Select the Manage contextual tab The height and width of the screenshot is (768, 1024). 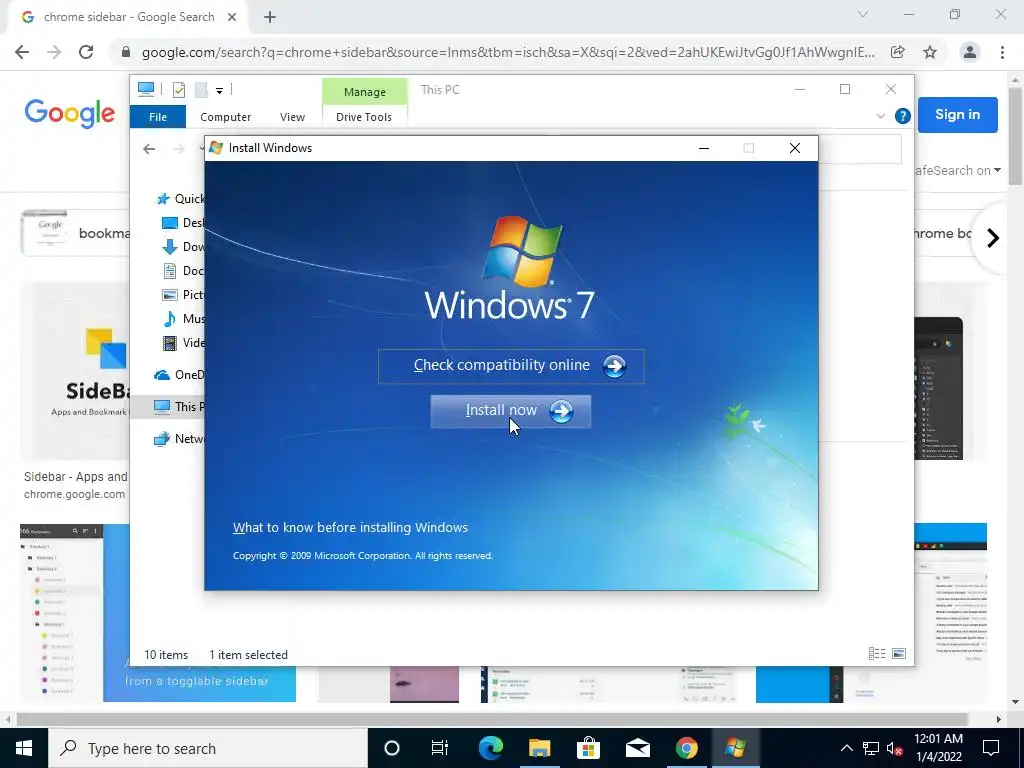pos(364,92)
